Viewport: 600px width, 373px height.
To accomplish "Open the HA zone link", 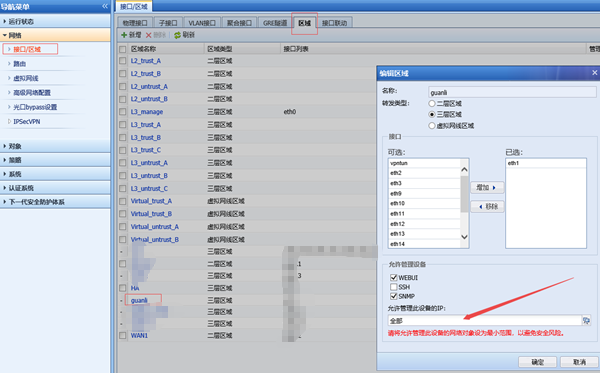I will coord(135,288).
